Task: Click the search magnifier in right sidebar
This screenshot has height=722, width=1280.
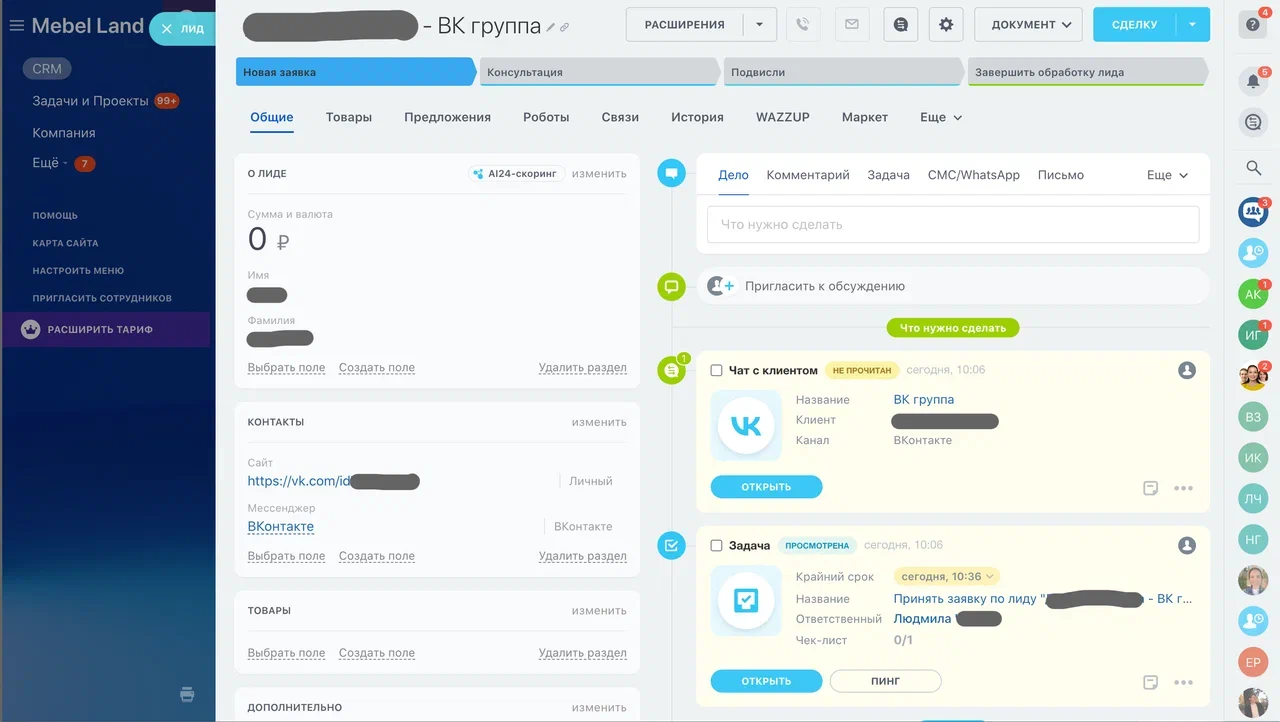Action: coord(1253,168)
